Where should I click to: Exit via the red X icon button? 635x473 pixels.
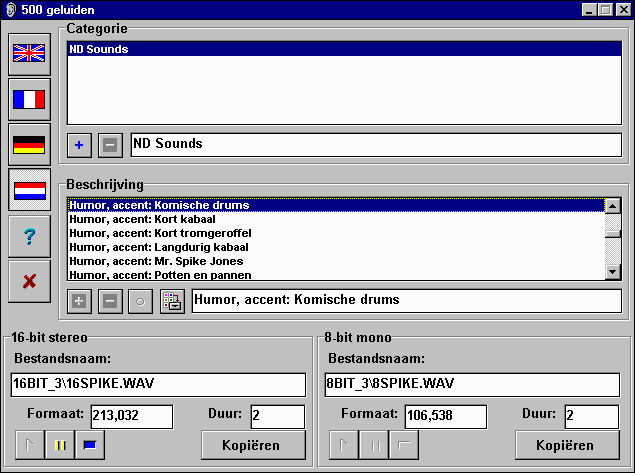pyautogui.click(x=29, y=281)
